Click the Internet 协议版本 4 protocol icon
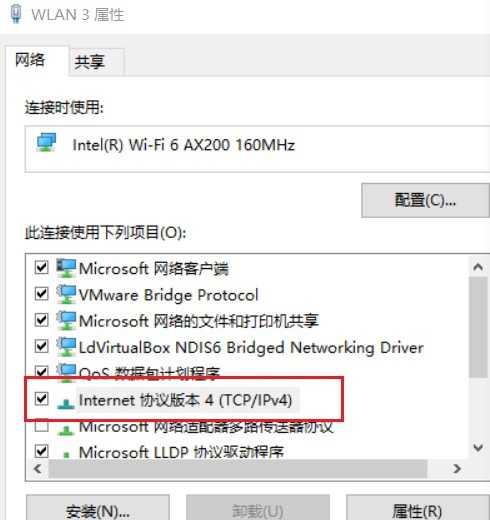Viewport: 490px width, 520px height. [x=66, y=403]
